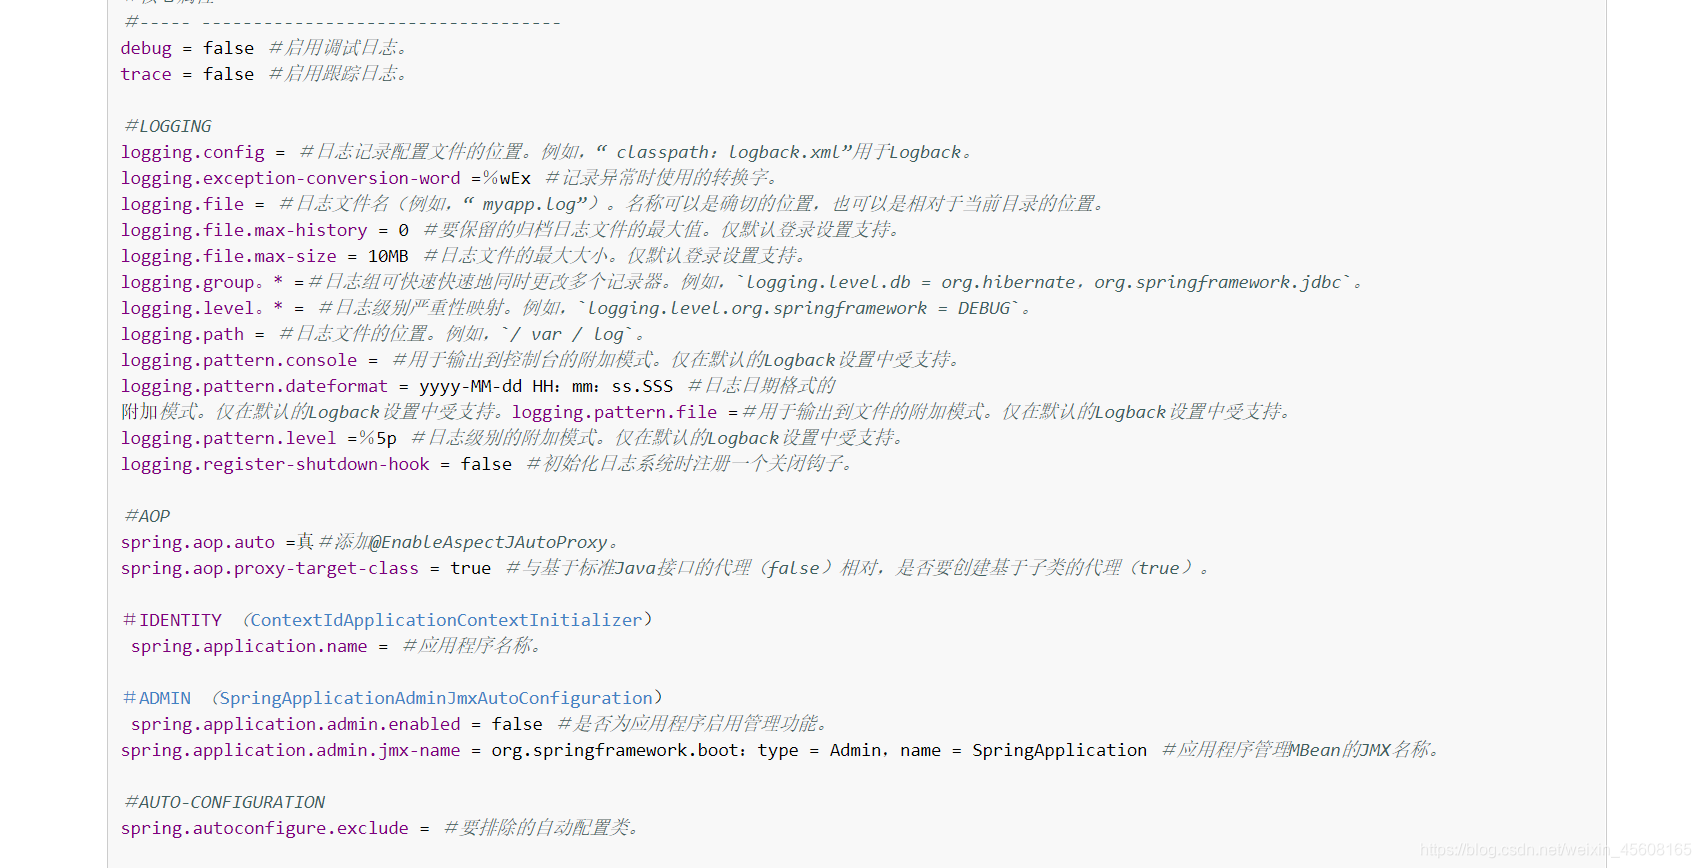Screen dimensions: 1701x868
Task: Click the #AOP section header
Action: [147, 516]
